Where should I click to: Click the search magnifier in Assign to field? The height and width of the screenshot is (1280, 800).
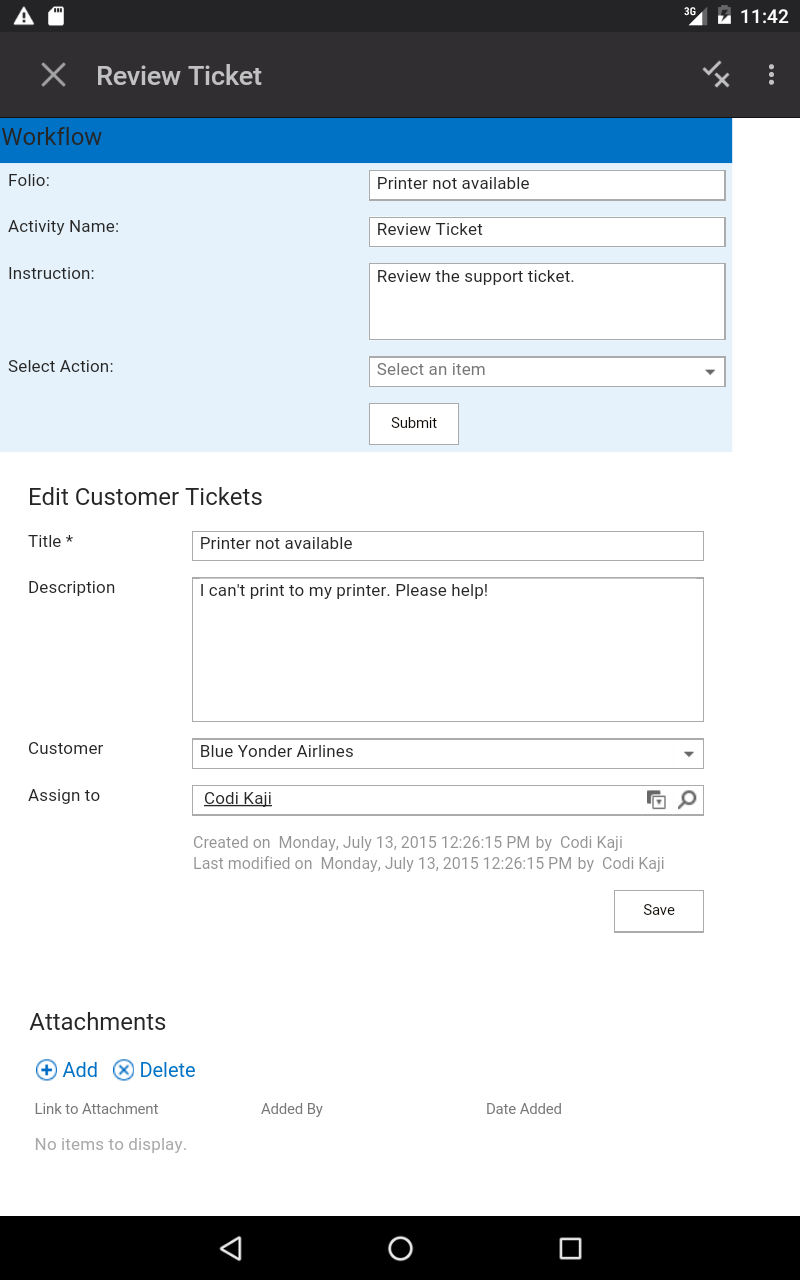point(687,799)
